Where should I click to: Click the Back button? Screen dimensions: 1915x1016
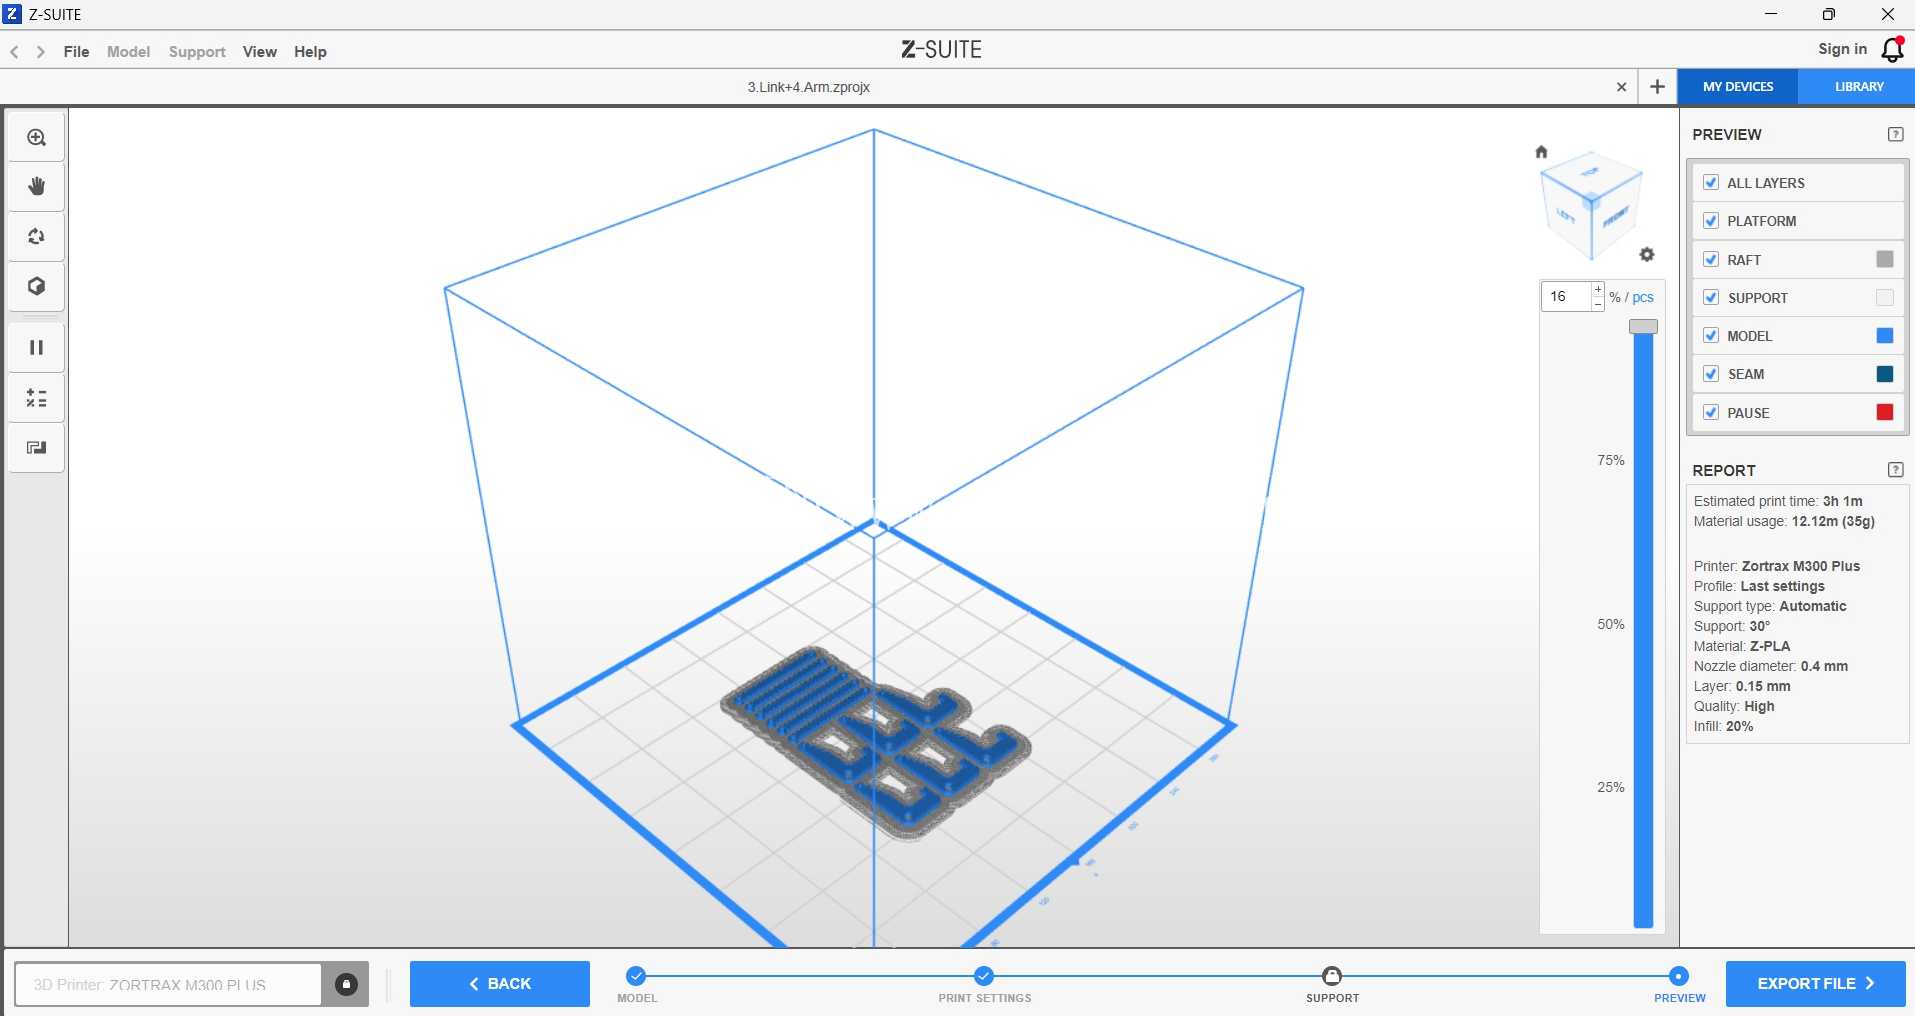[500, 984]
